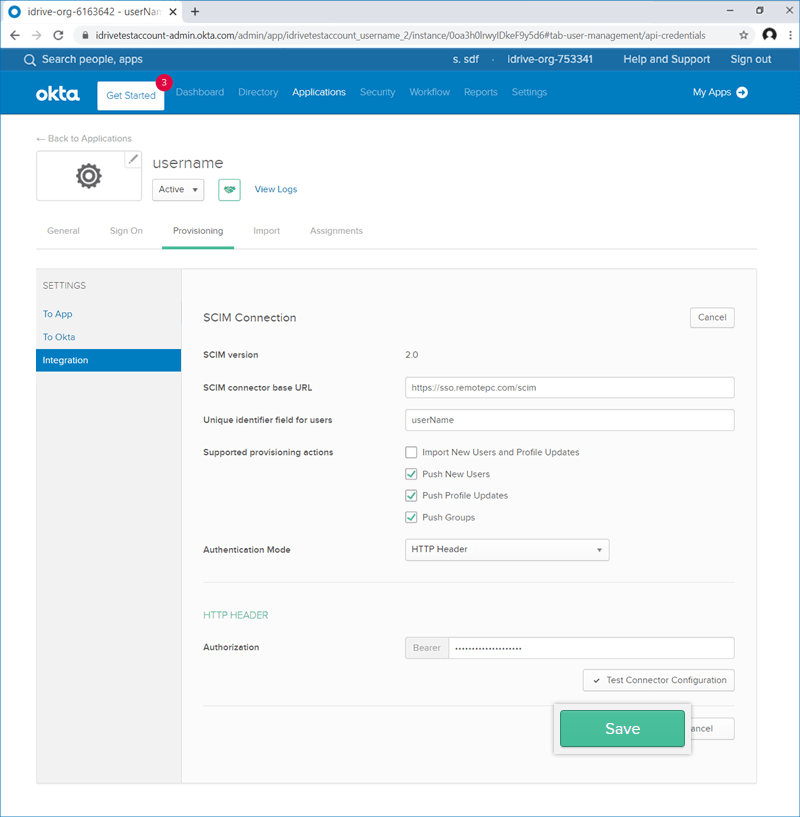The image size is (800, 817).
Task: Enable Import New Users and Profile Updates
Action: click(x=411, y=452)
